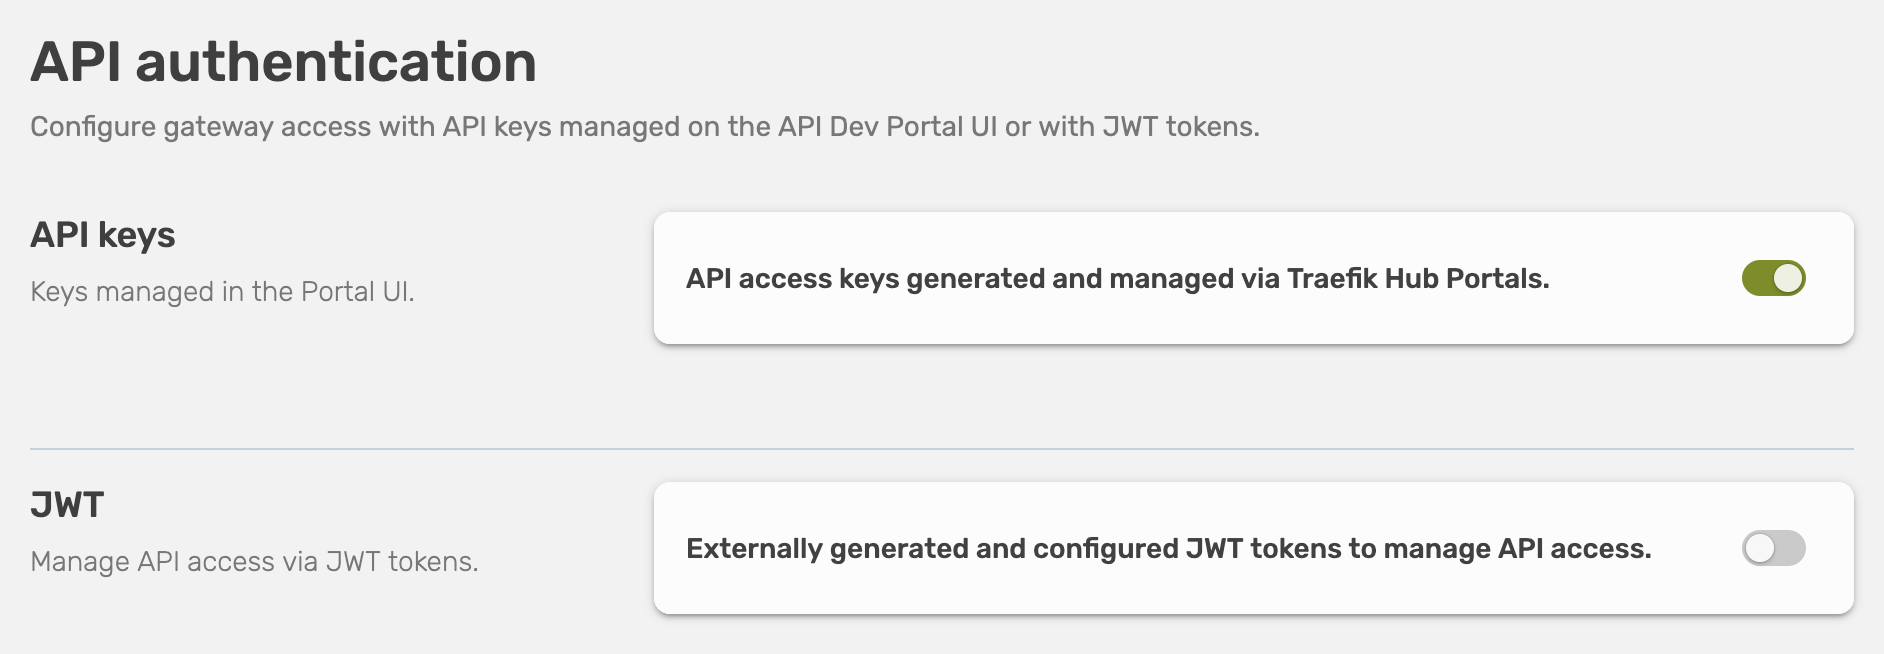1884x654 pixels.
Task: Click 'Manage API access via JWT tokens' text
Action: coord(255,560)
